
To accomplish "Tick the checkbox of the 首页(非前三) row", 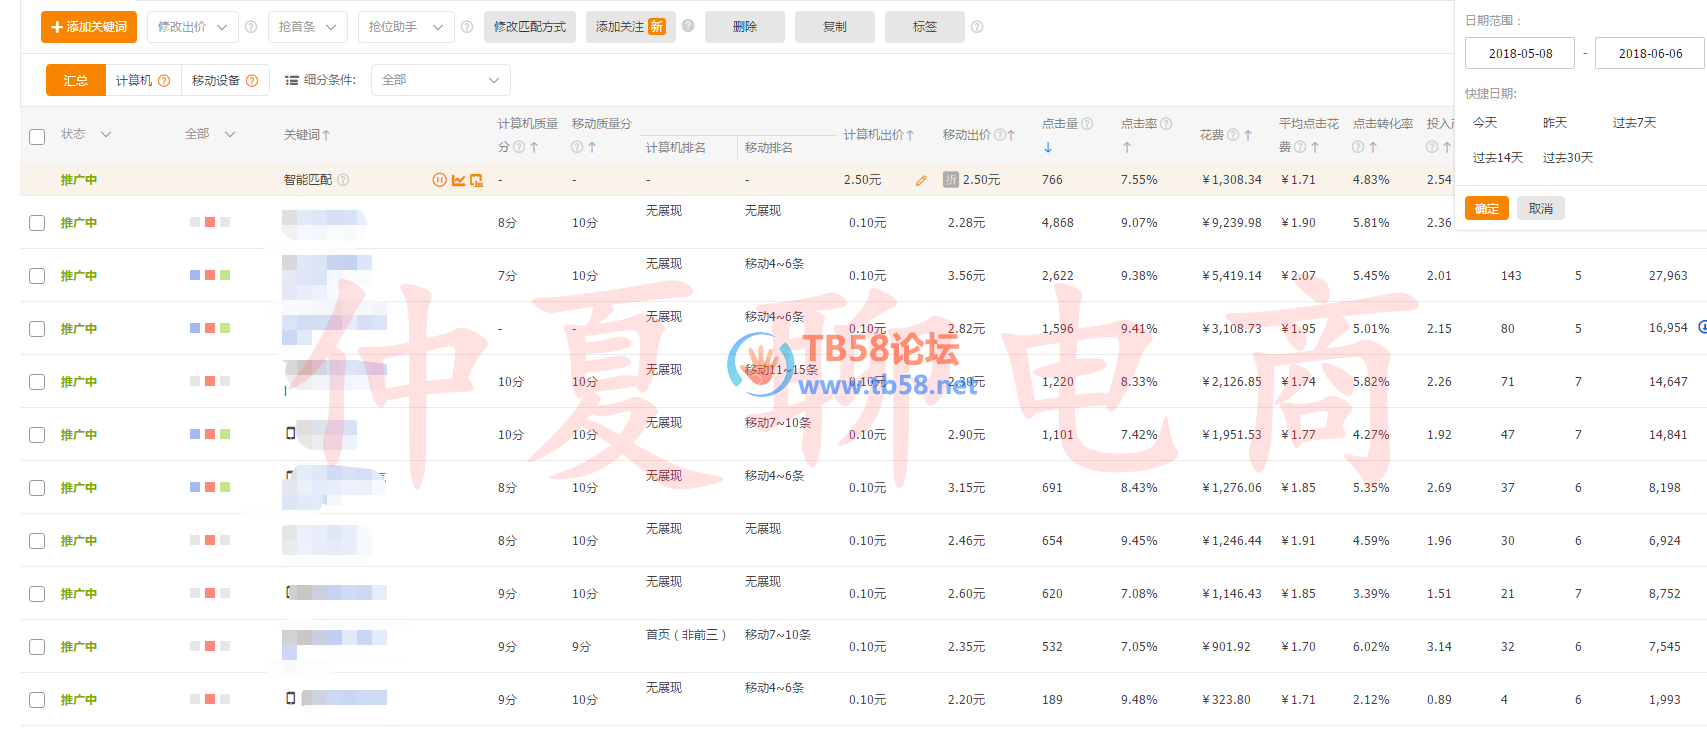I will pos(37,647).
